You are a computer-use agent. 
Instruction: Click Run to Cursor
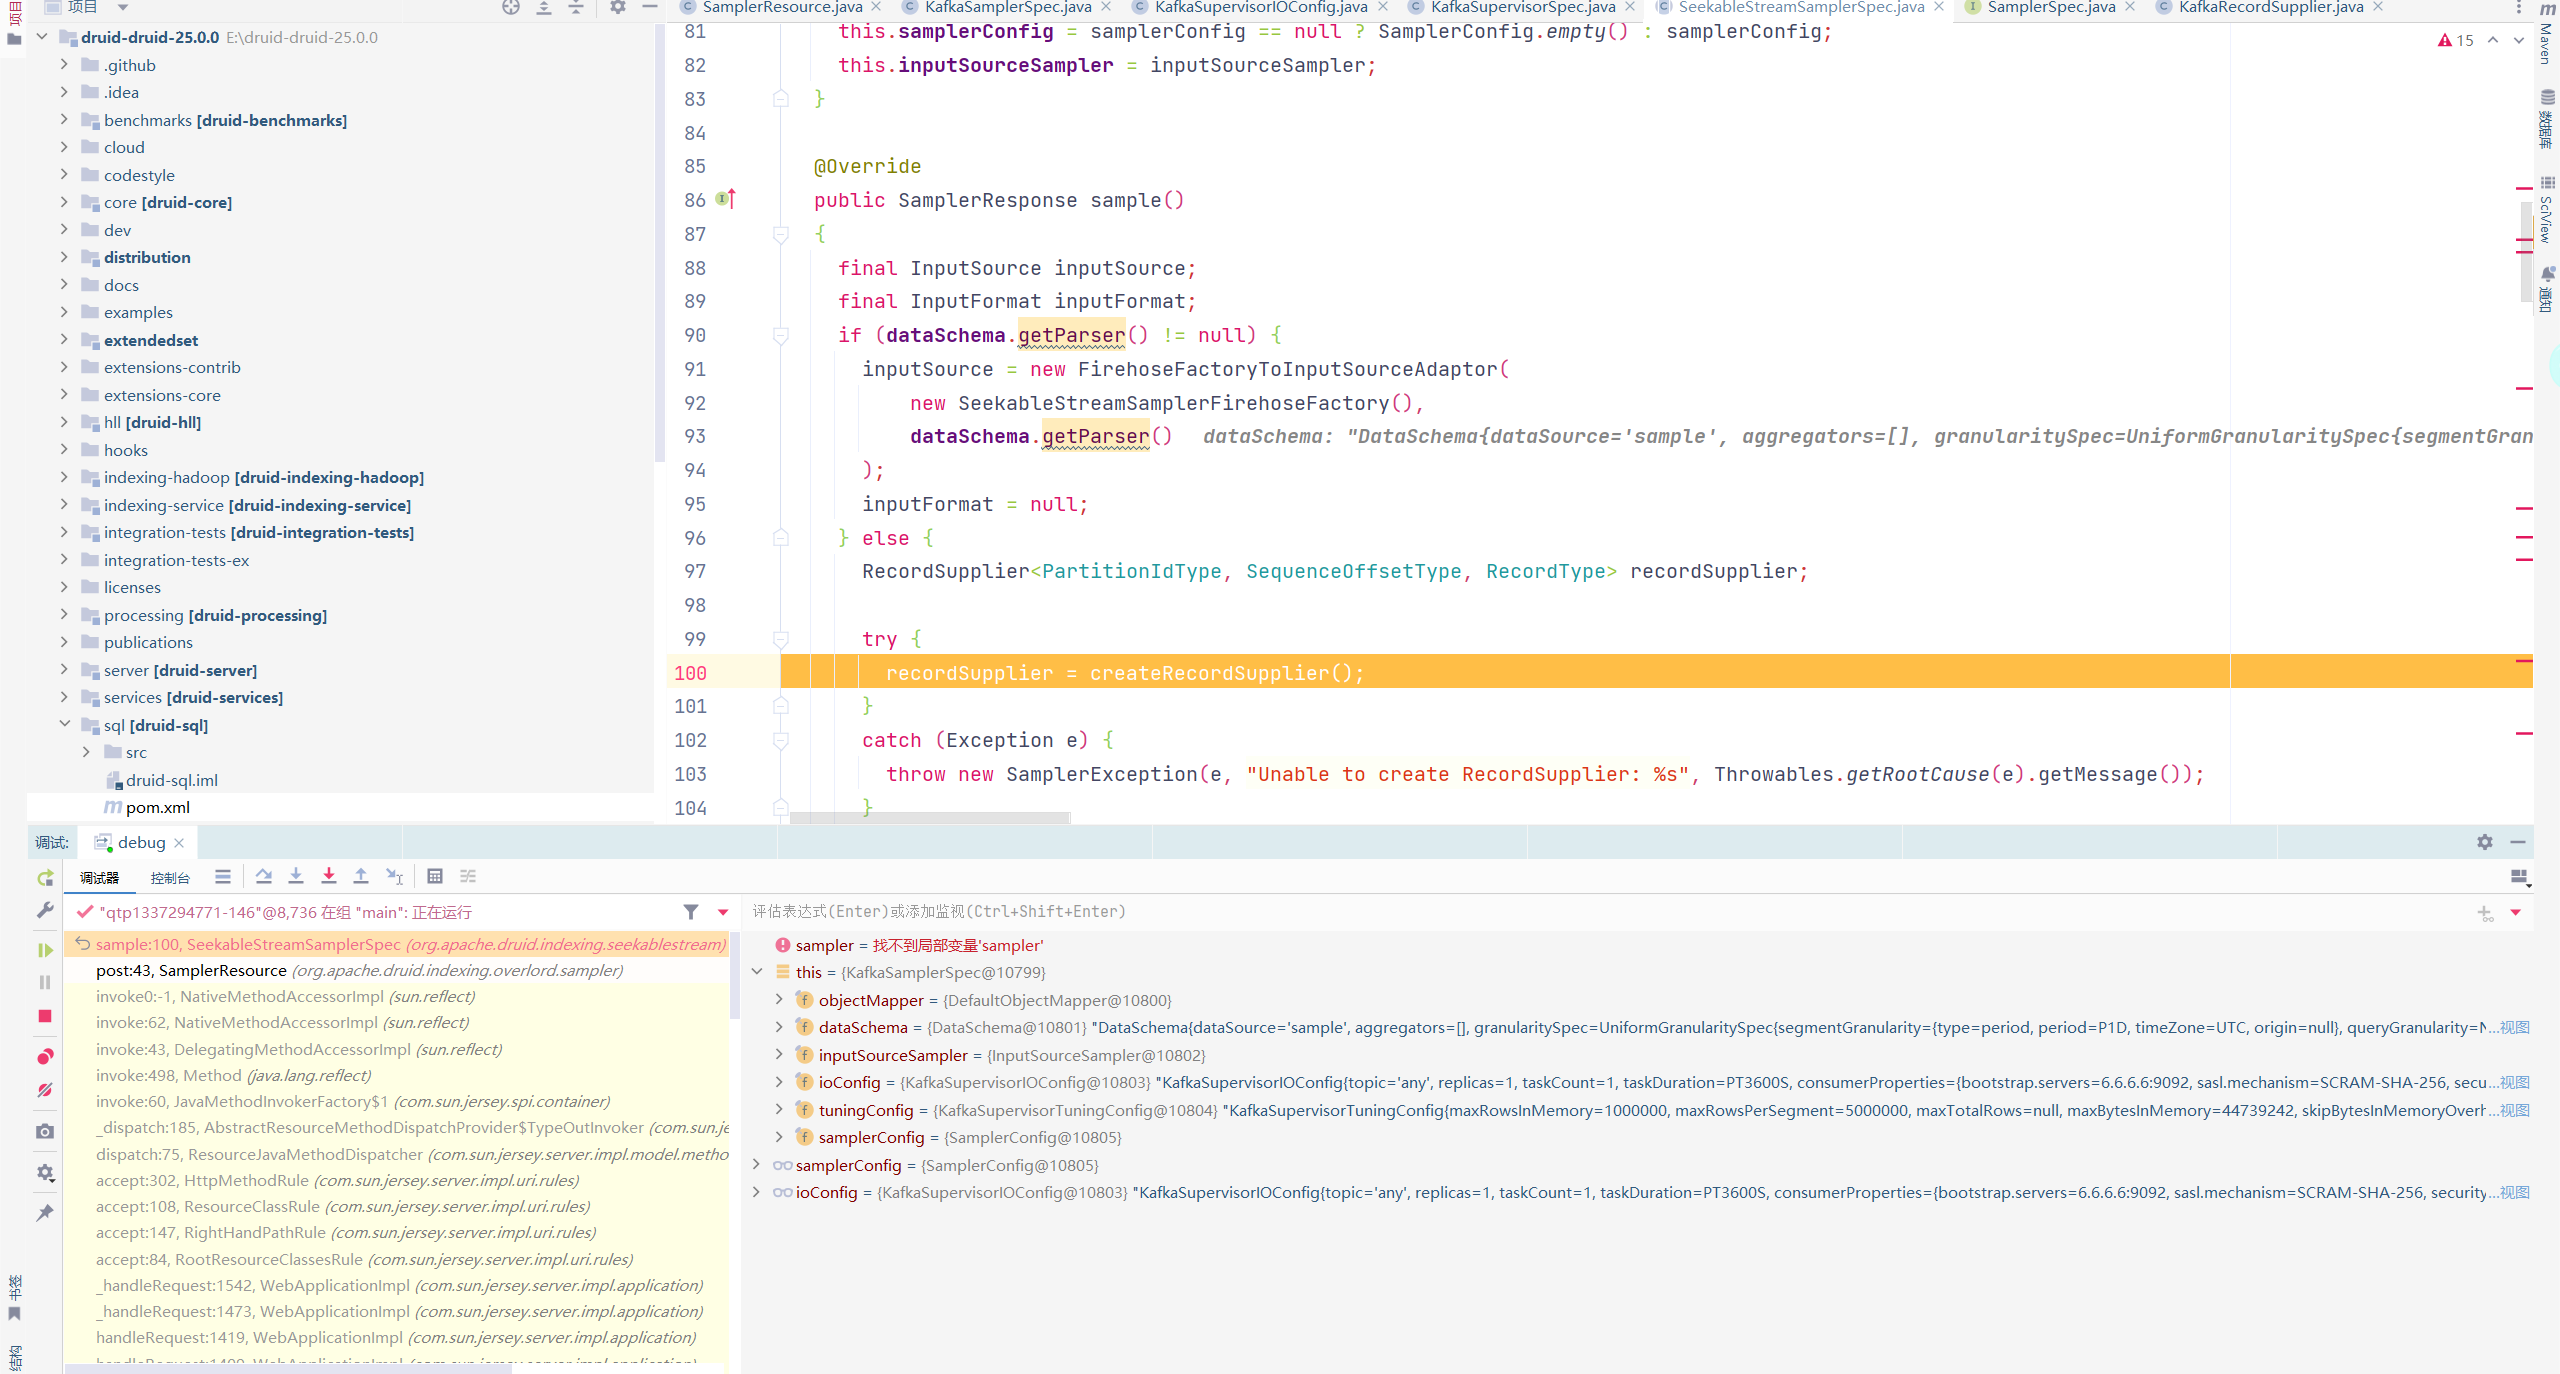[x=395, y=876]
